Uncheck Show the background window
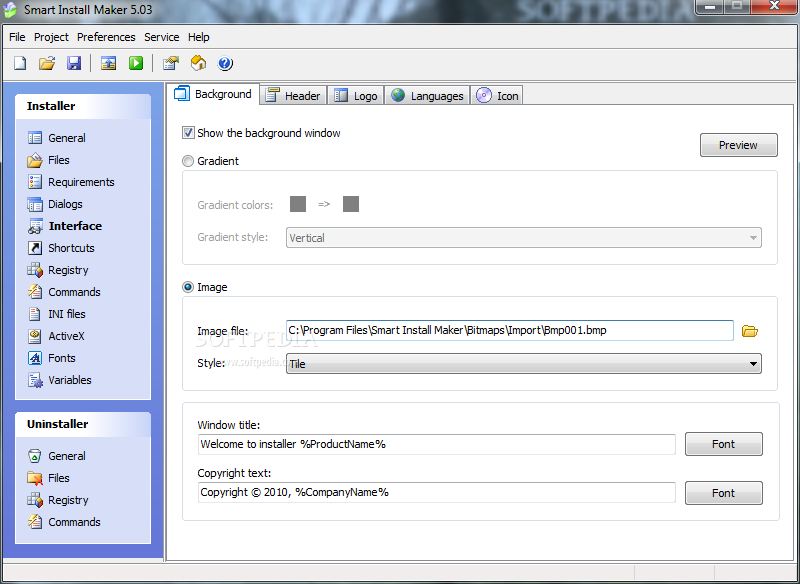Viewport: 800px width, 584px height. (x=188, y=133)
